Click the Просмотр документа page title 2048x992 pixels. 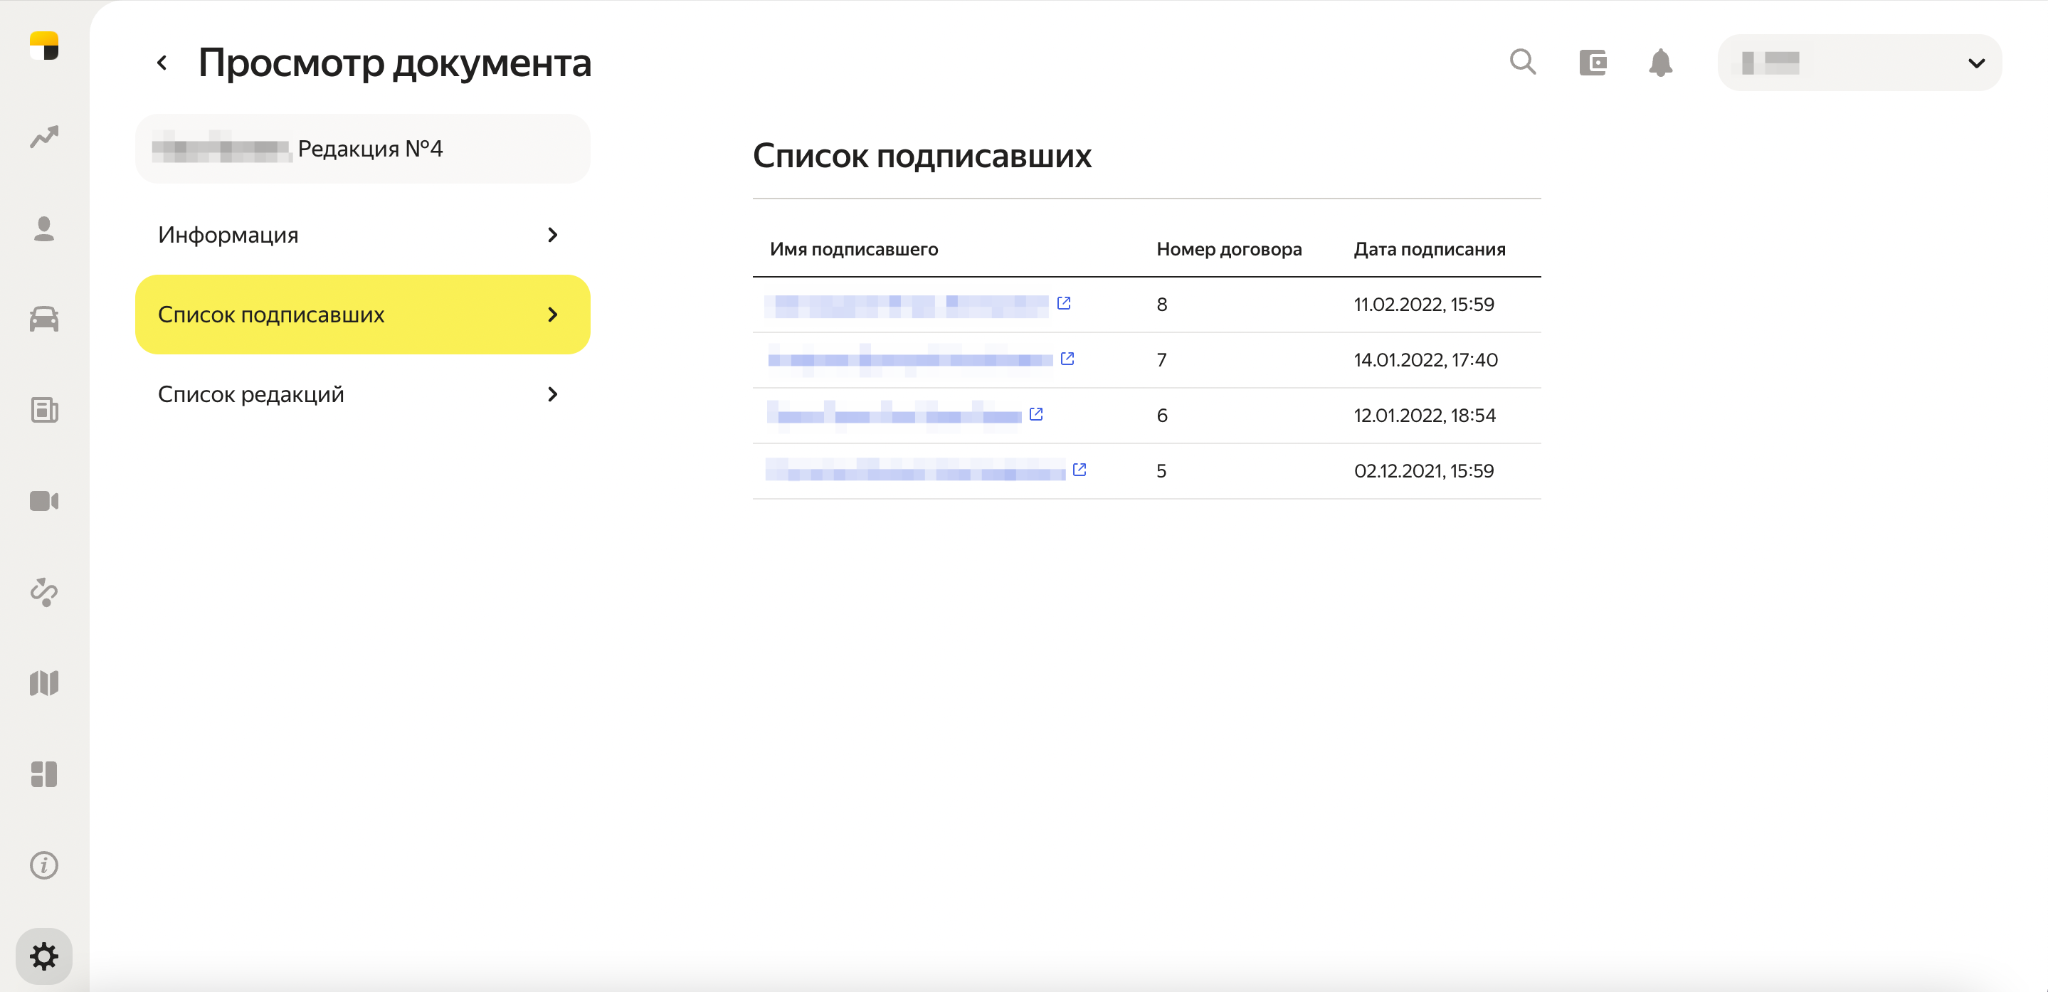(395, 63)
